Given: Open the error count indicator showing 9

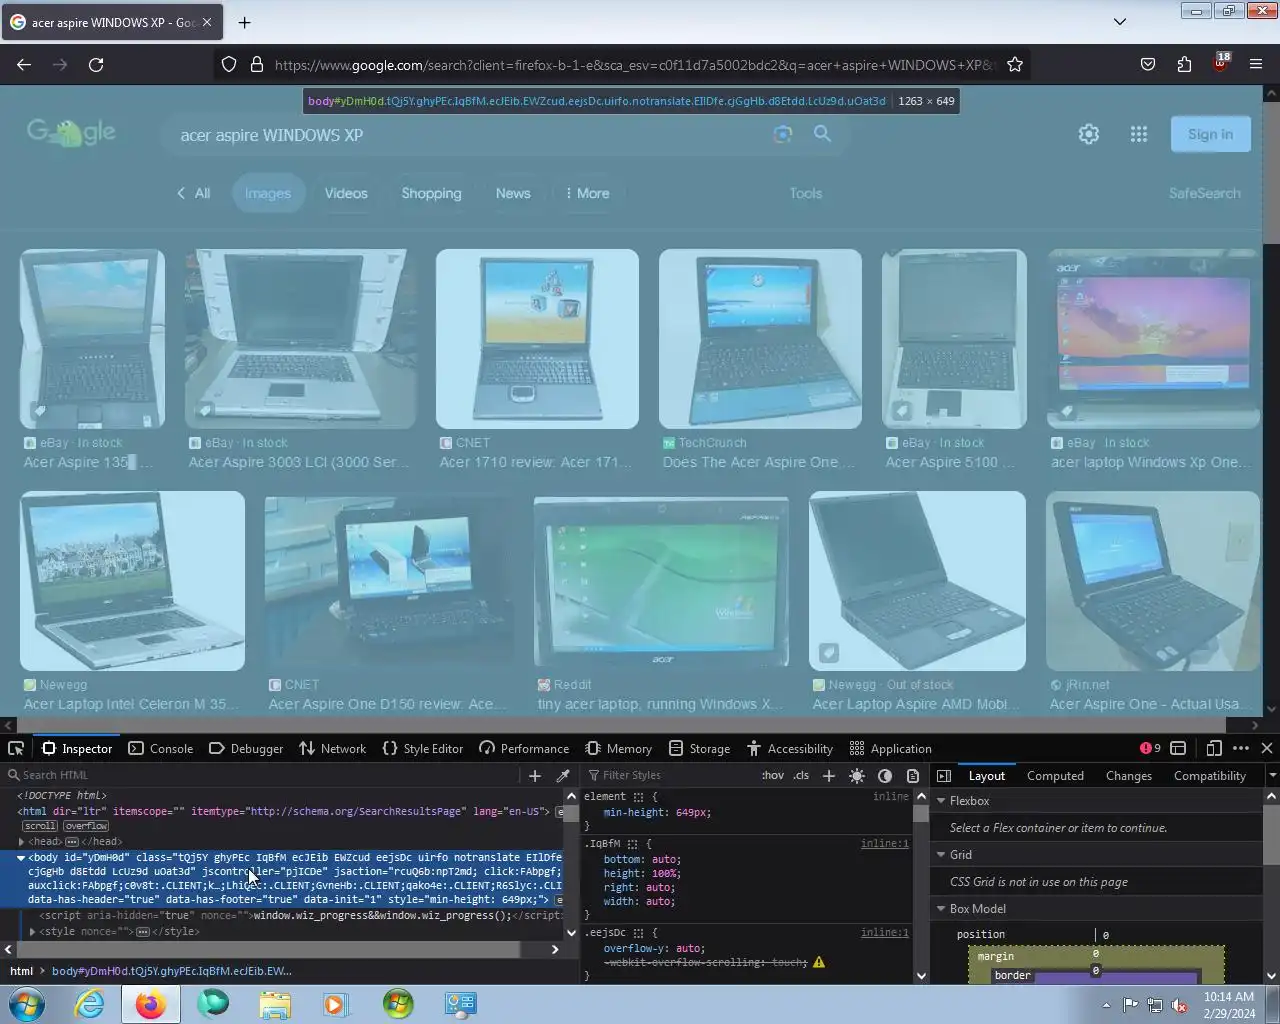Looking at the screenshot, I should click(x=1150, y=748).
